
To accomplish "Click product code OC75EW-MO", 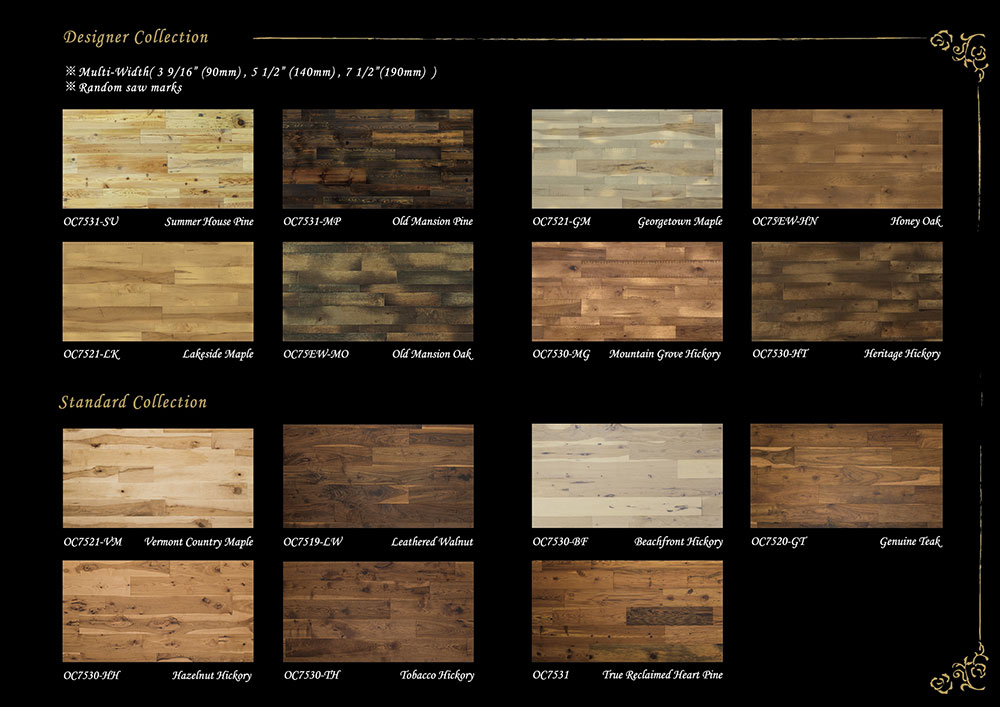I will point(316,354).
